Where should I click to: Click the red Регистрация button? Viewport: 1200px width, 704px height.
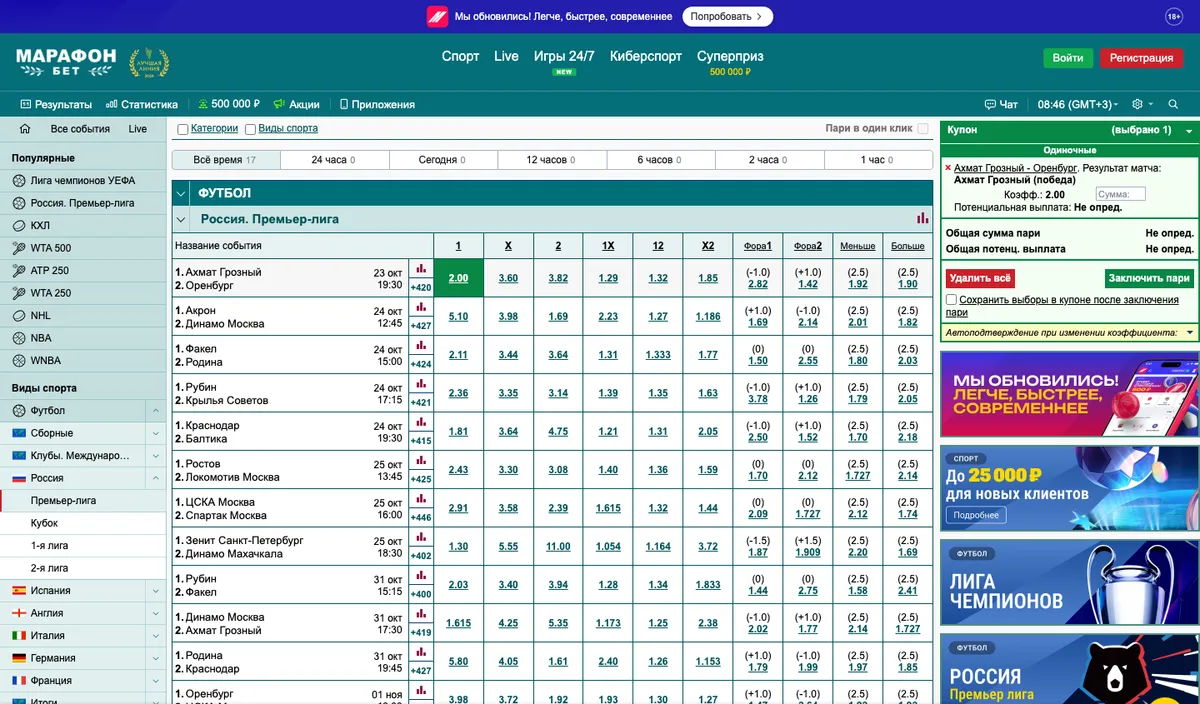[1141, 58]
